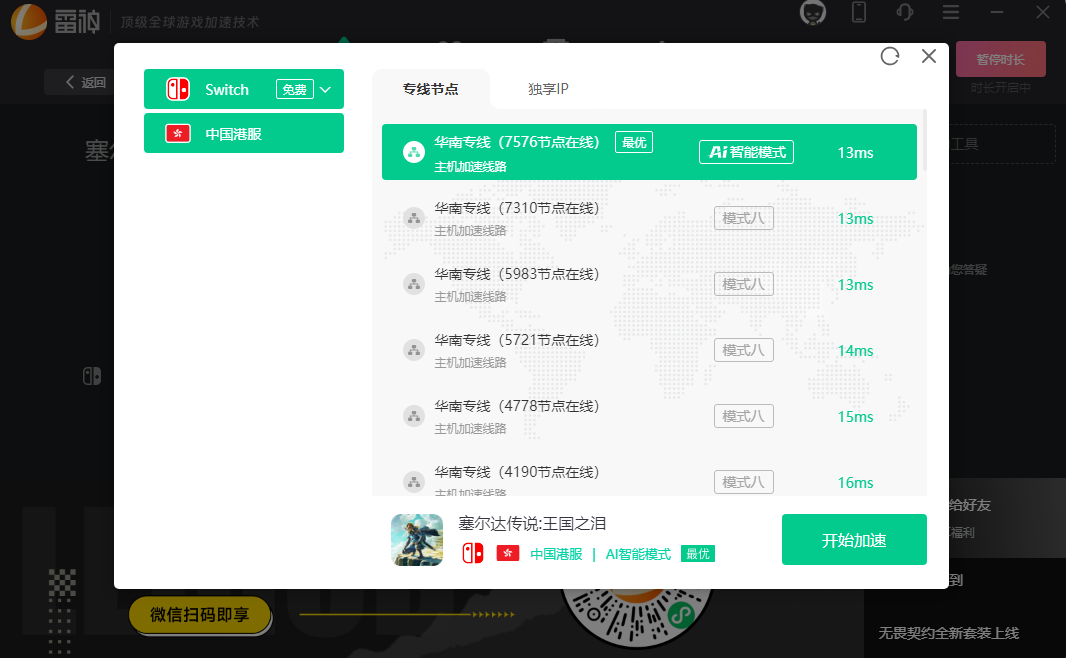Select the 中国港服 region button
Screen dimensions: 1066x658
[244, 133]
